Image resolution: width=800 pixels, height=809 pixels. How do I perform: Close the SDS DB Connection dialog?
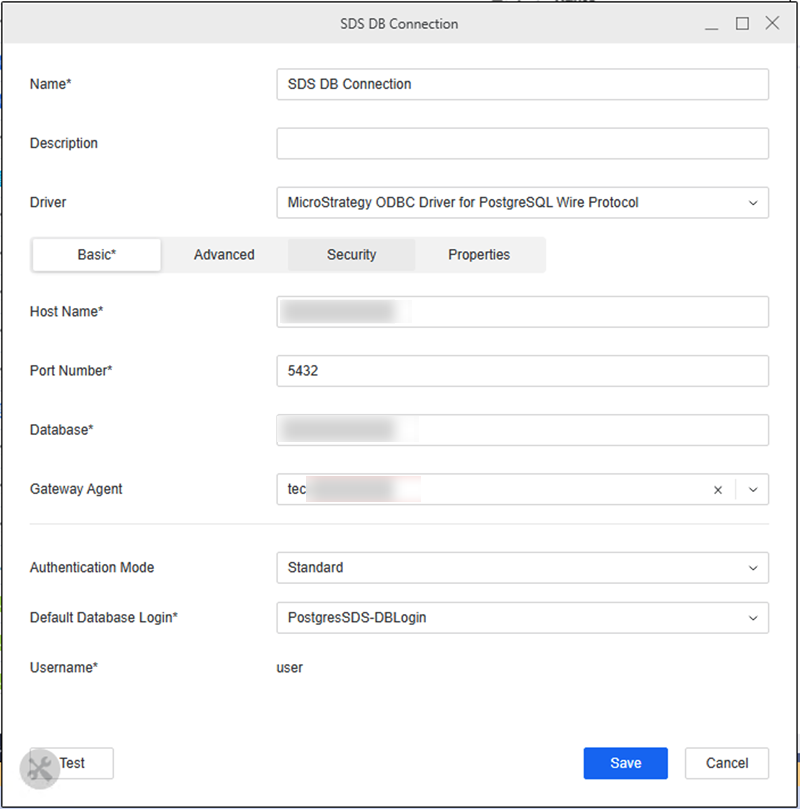[x=772, y=24]
